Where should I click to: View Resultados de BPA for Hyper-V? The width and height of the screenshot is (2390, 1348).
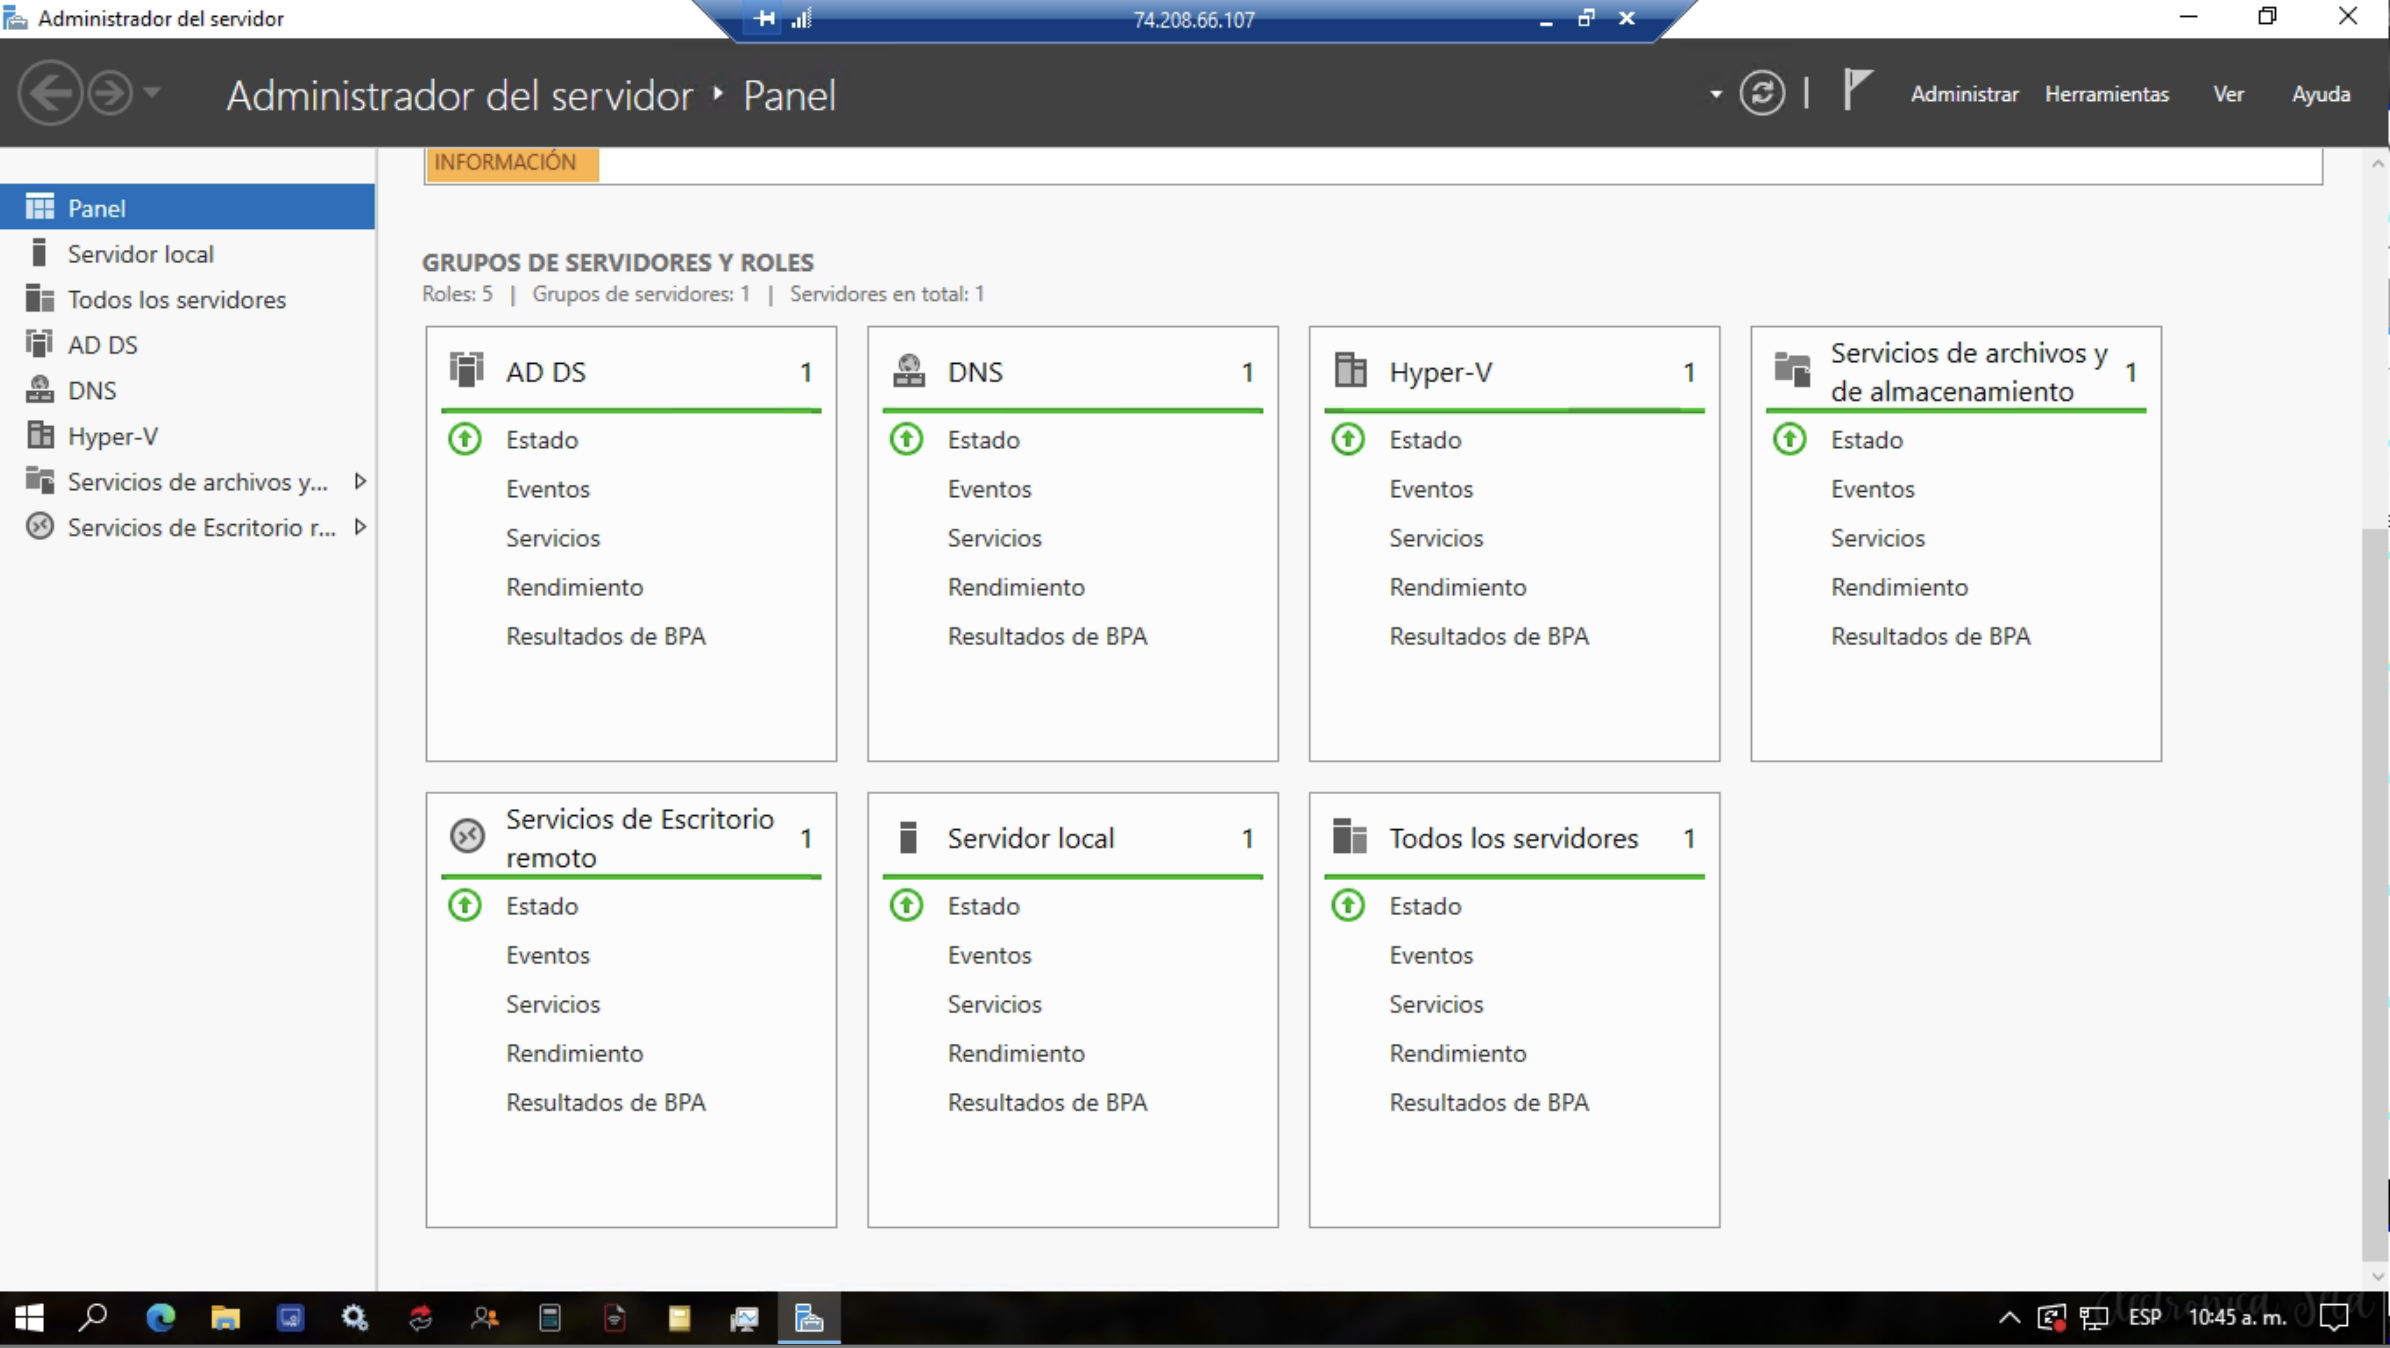pyautogui.click(x=1489, y=636)
